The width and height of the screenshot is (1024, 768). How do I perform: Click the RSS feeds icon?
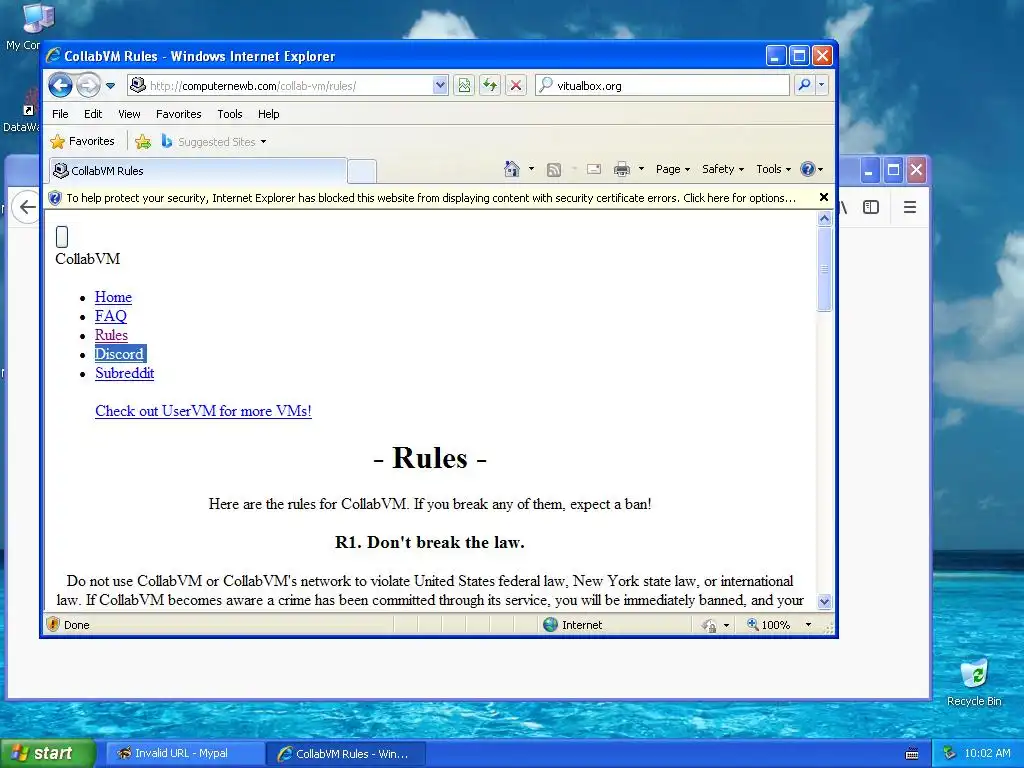[x=554, y=170]
